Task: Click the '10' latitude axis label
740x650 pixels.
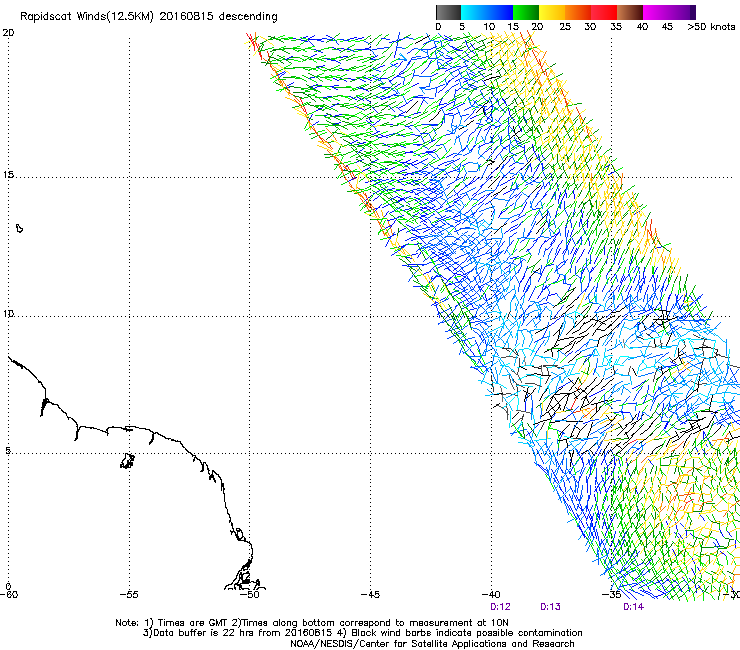Action: (x=8, y=313)
